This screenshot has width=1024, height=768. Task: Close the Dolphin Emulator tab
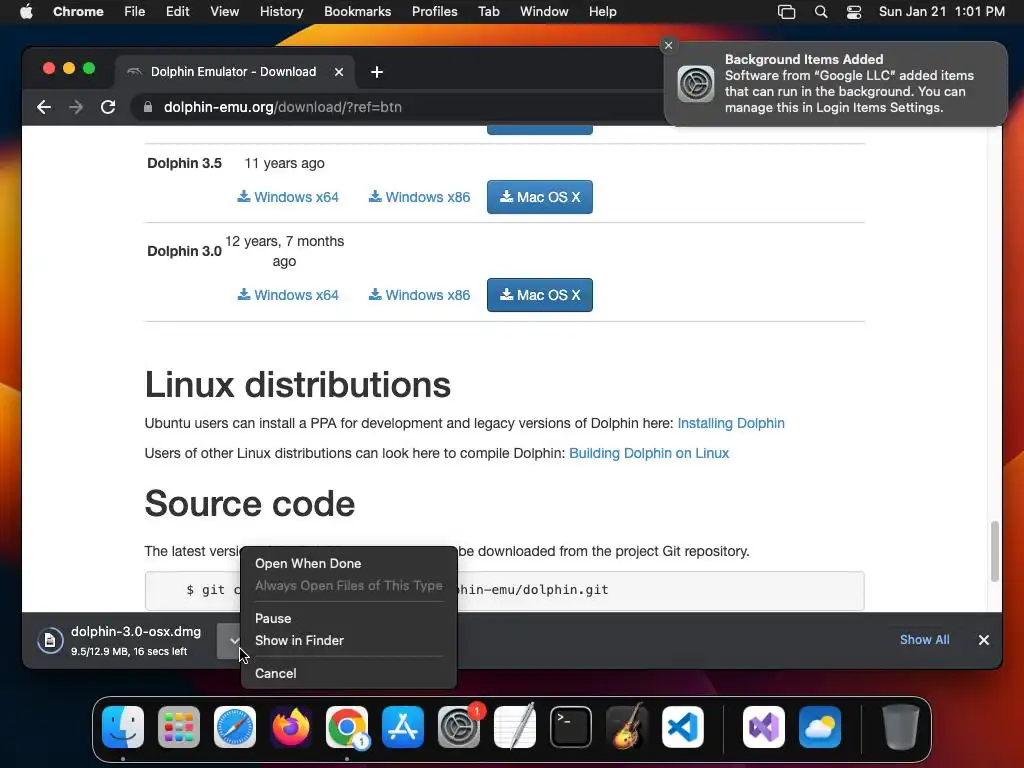point(339,72)
